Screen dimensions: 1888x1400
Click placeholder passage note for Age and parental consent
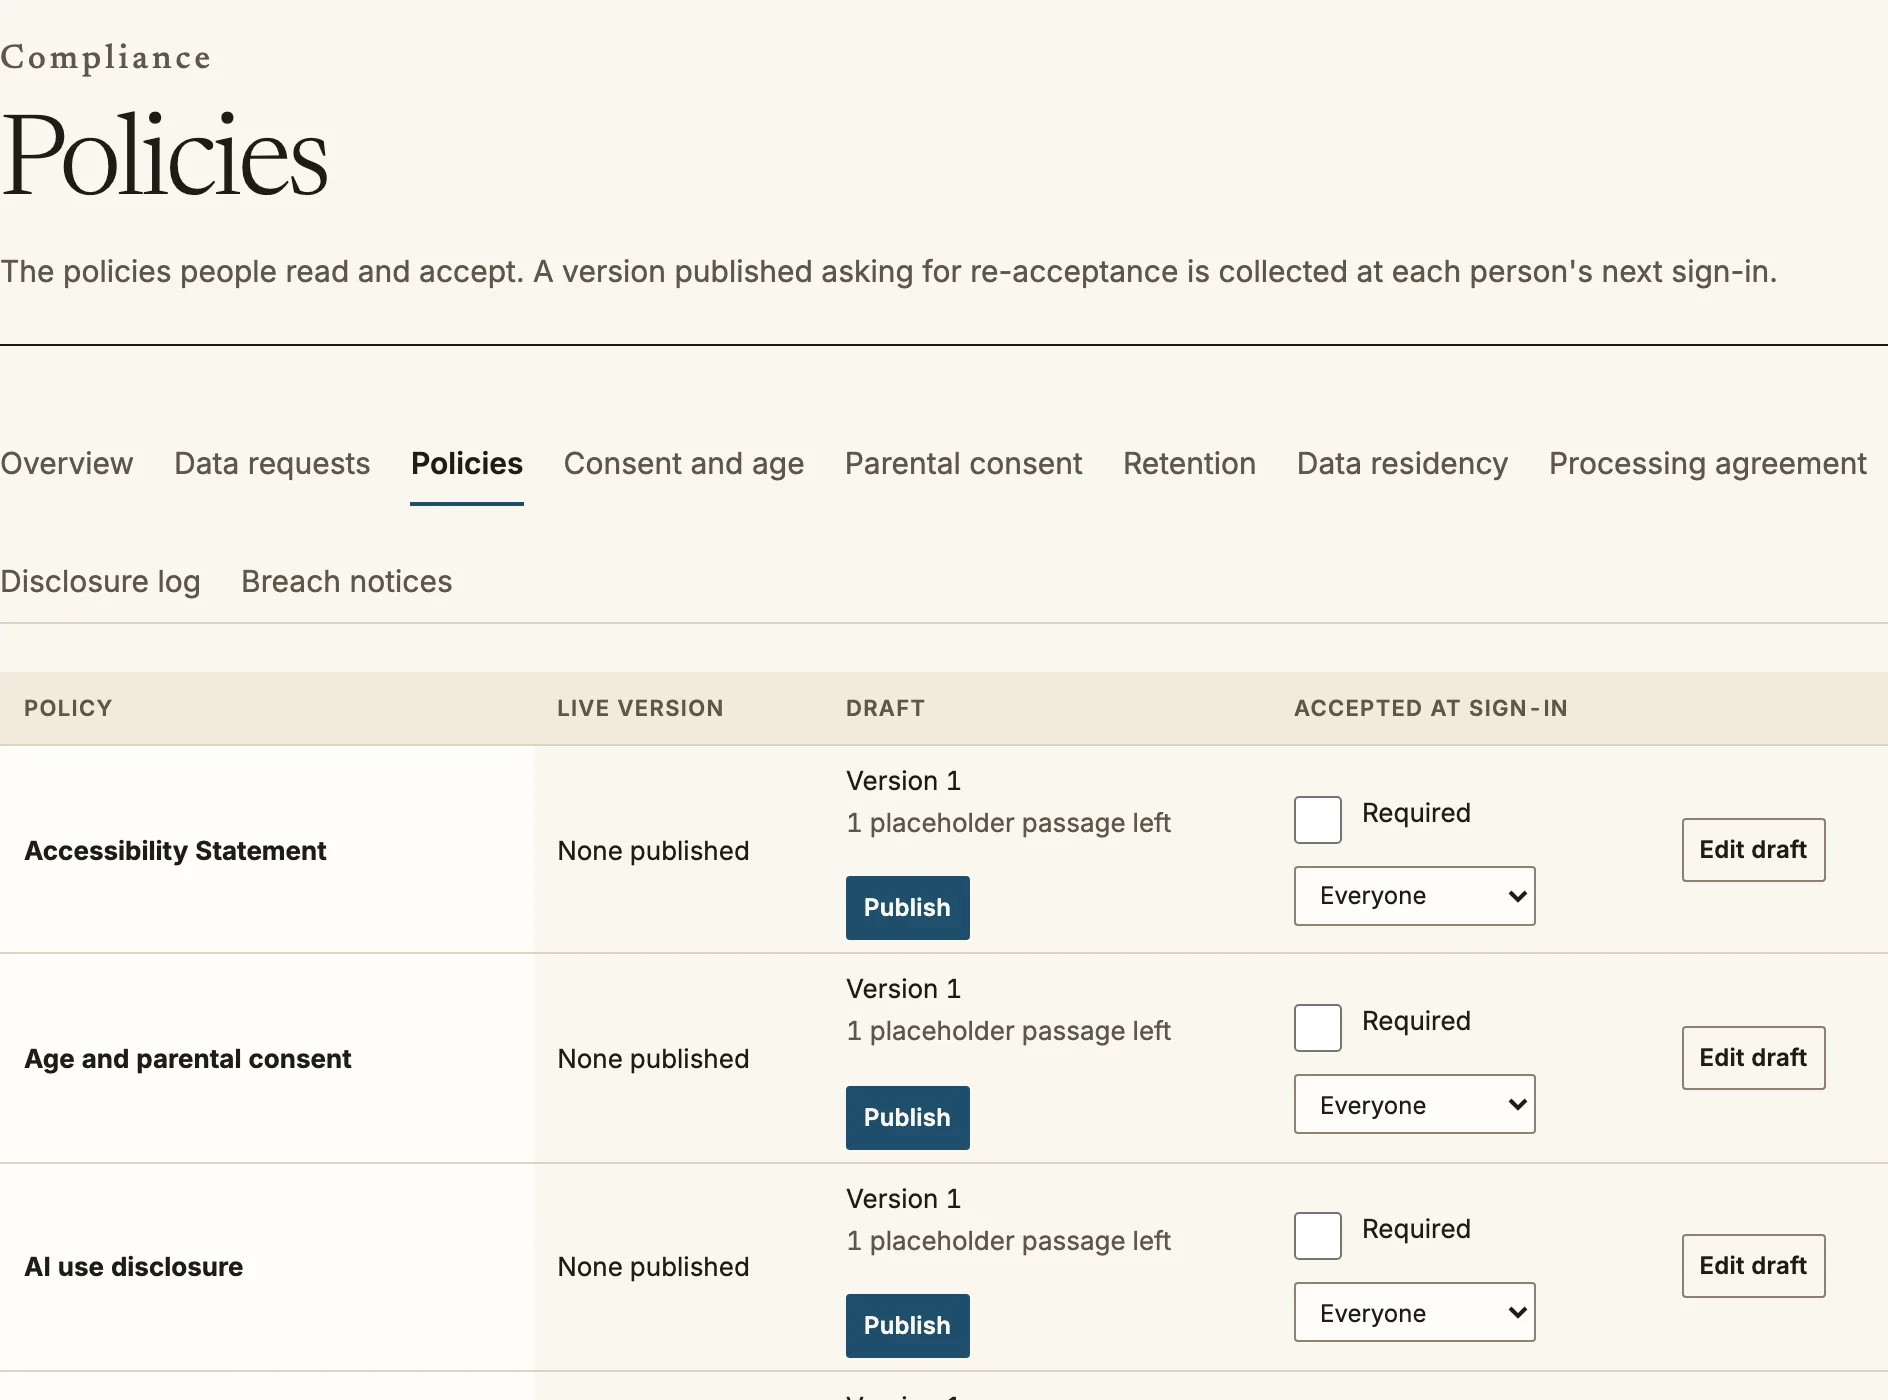(1008, 1030)
